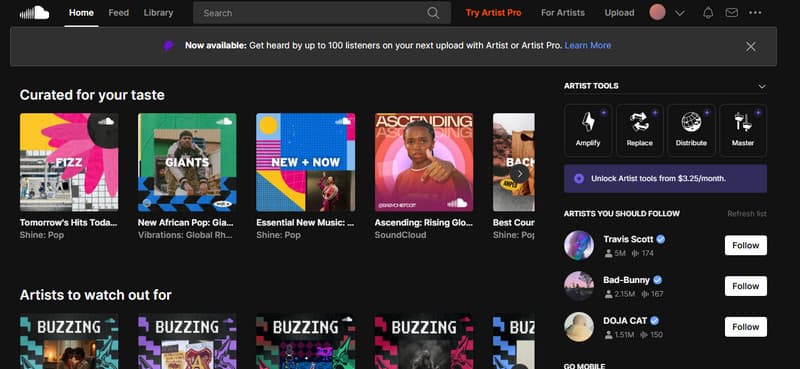The image size is (800, 369).
Task: Advance the Curated carousel with next arrow
Action: (519, 174)
